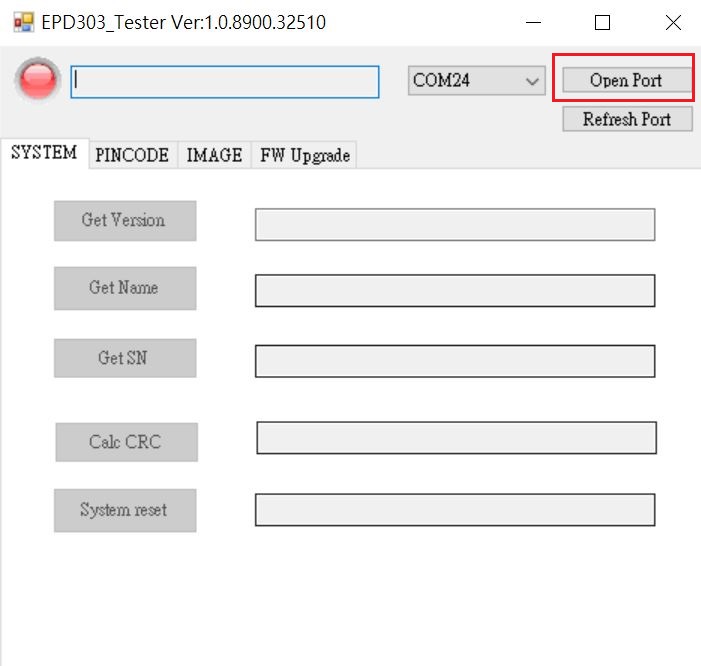Go to the FW Upgrade tab
701x666 pixels.
coord(304,155)
